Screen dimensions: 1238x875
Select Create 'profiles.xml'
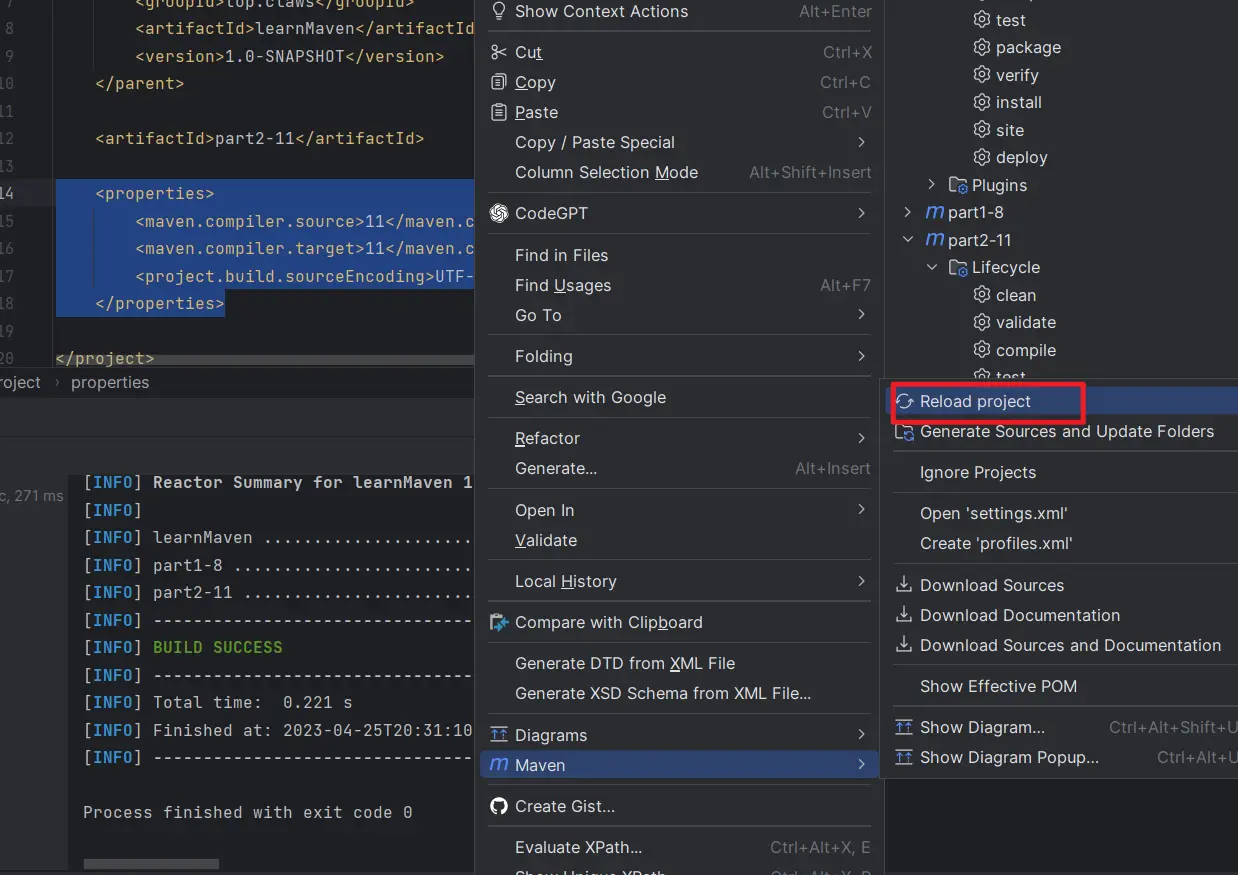[1062, 543]
